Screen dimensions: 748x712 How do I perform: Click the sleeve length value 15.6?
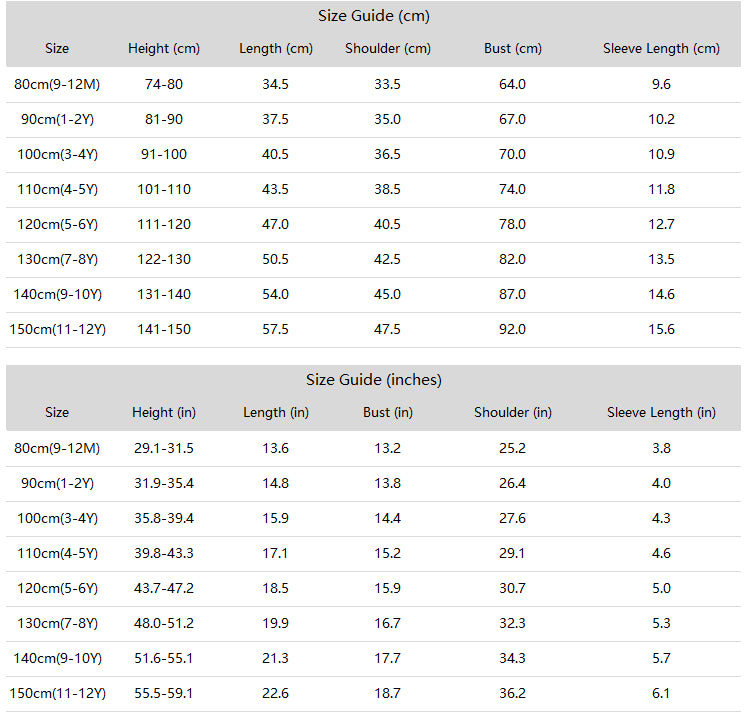(661, 329)
